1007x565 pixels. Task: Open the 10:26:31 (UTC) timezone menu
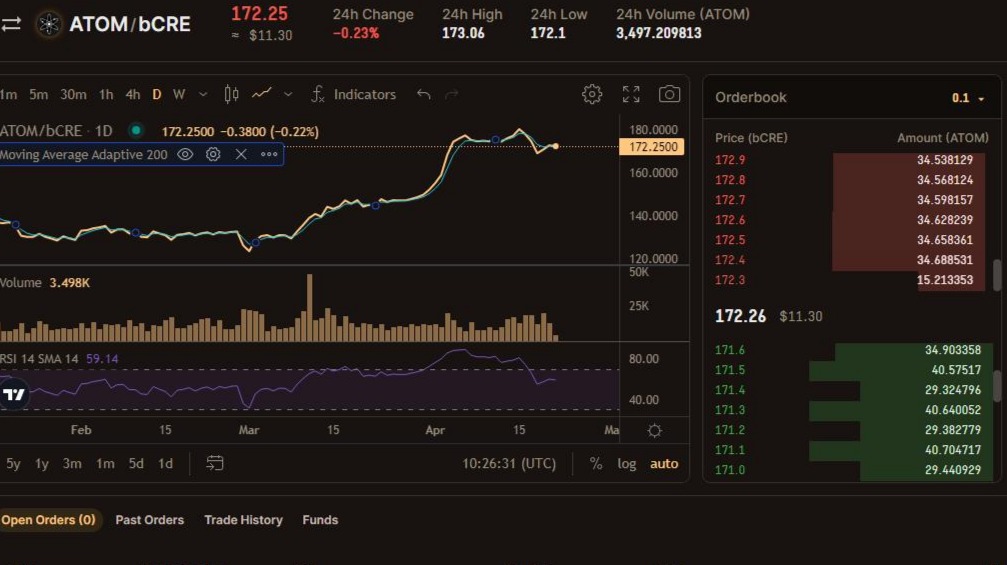coord(509,464)
